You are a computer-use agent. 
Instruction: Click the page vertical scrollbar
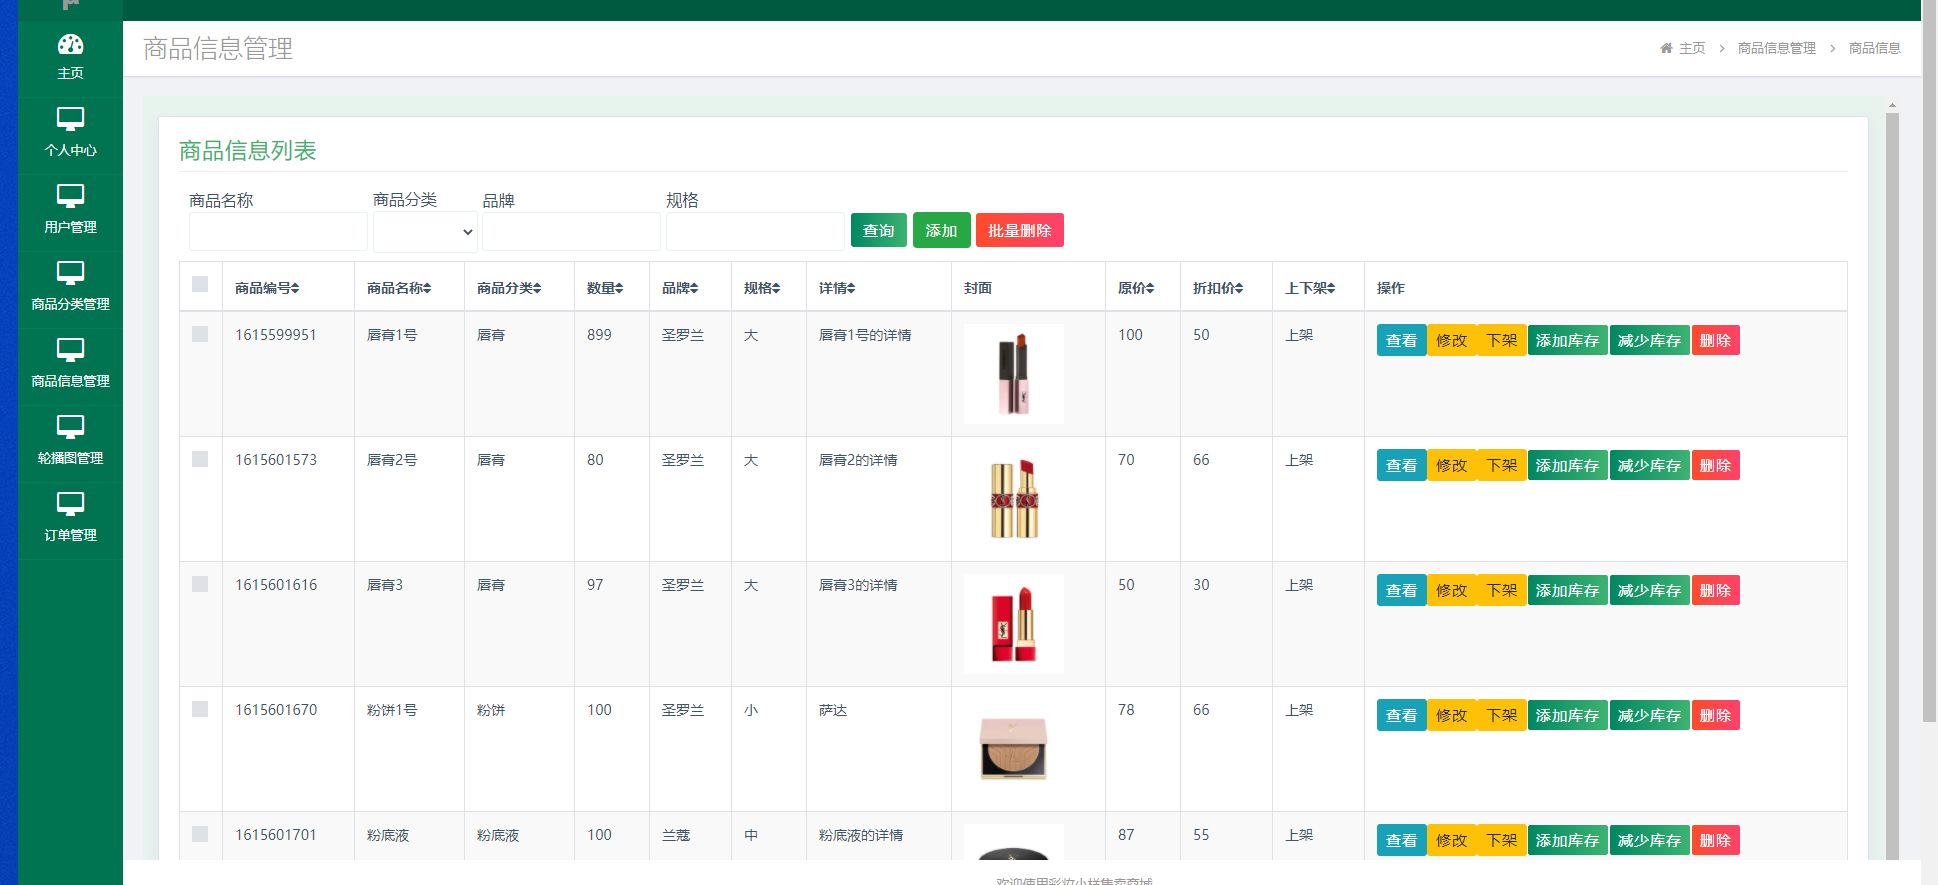pos(1929,360)
